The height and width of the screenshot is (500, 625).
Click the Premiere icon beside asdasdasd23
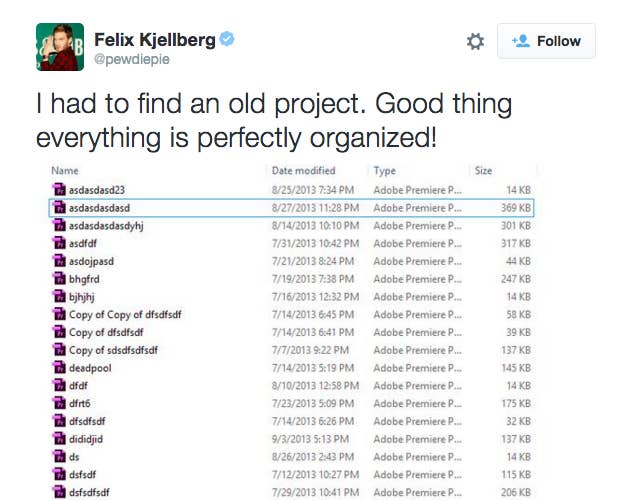58,190
